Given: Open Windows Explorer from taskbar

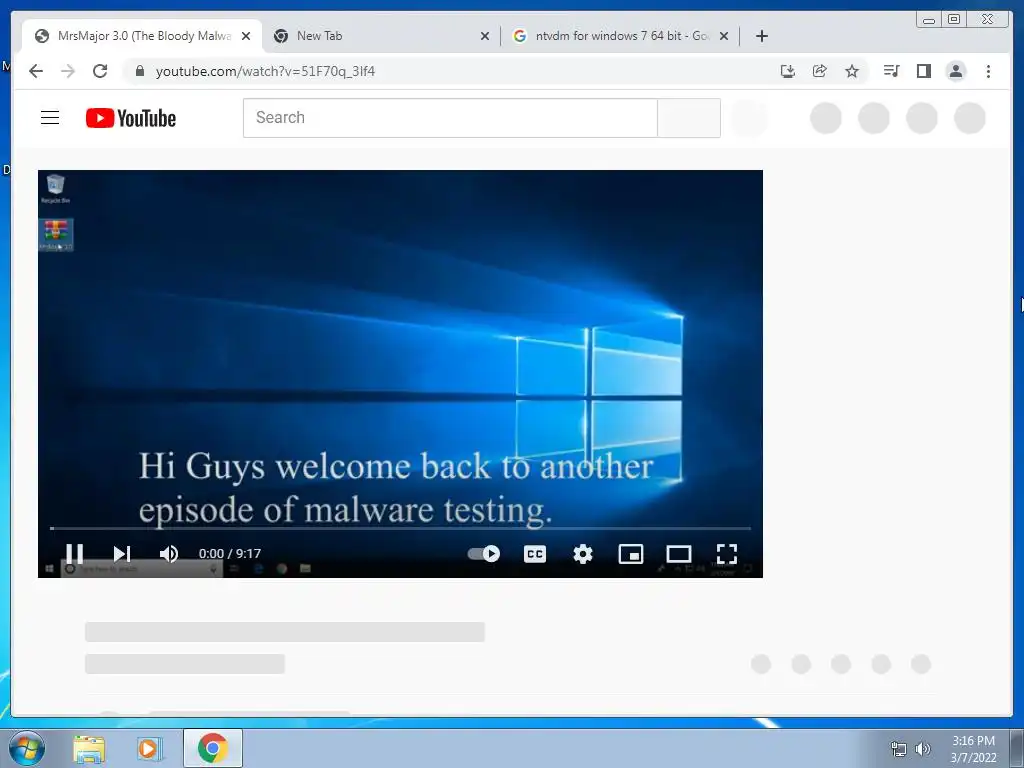Looking at the screenshot, I should [x=89, y=749].
